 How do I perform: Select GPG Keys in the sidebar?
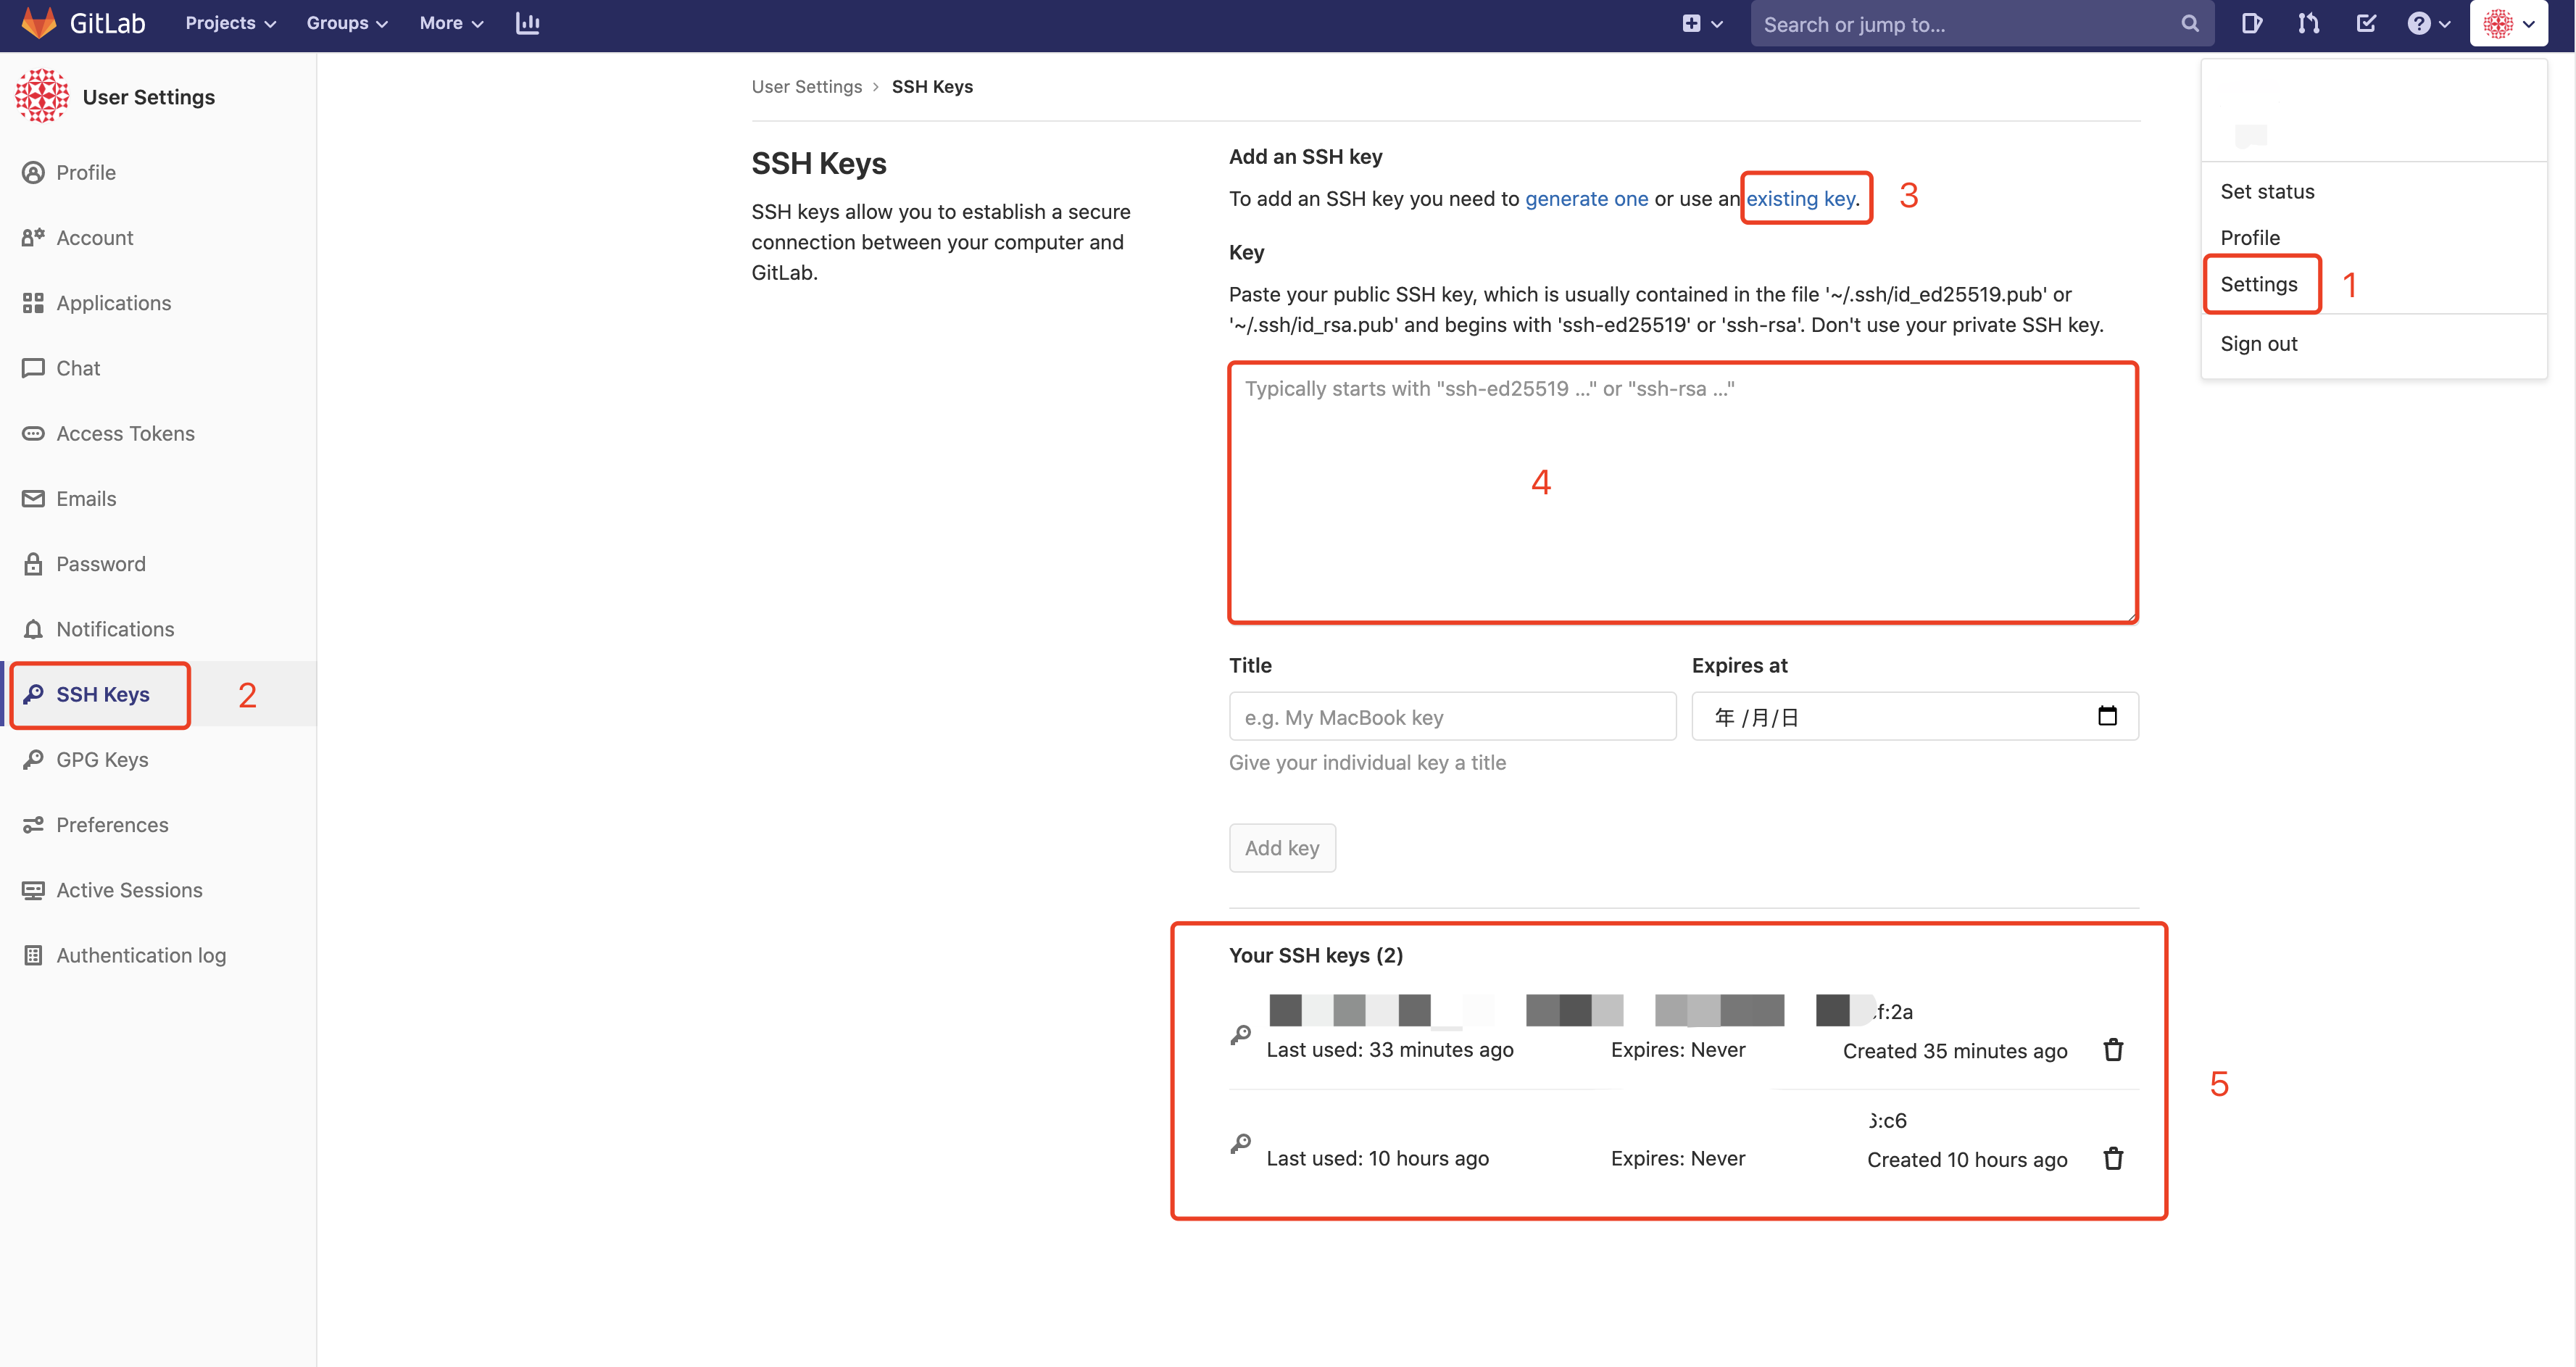(x=100, y=759)
